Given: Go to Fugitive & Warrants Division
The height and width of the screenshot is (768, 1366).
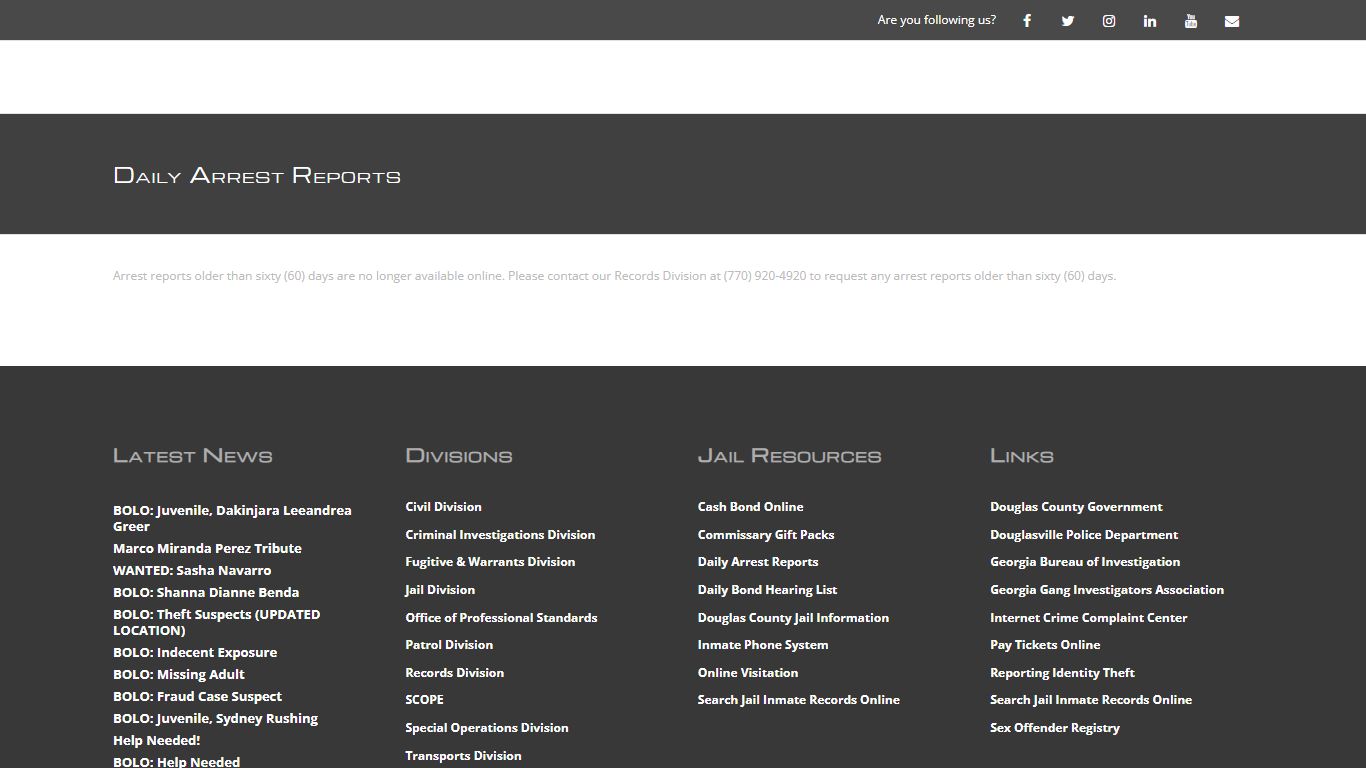Looking at the screenshot, I should (x=490, y=562).
